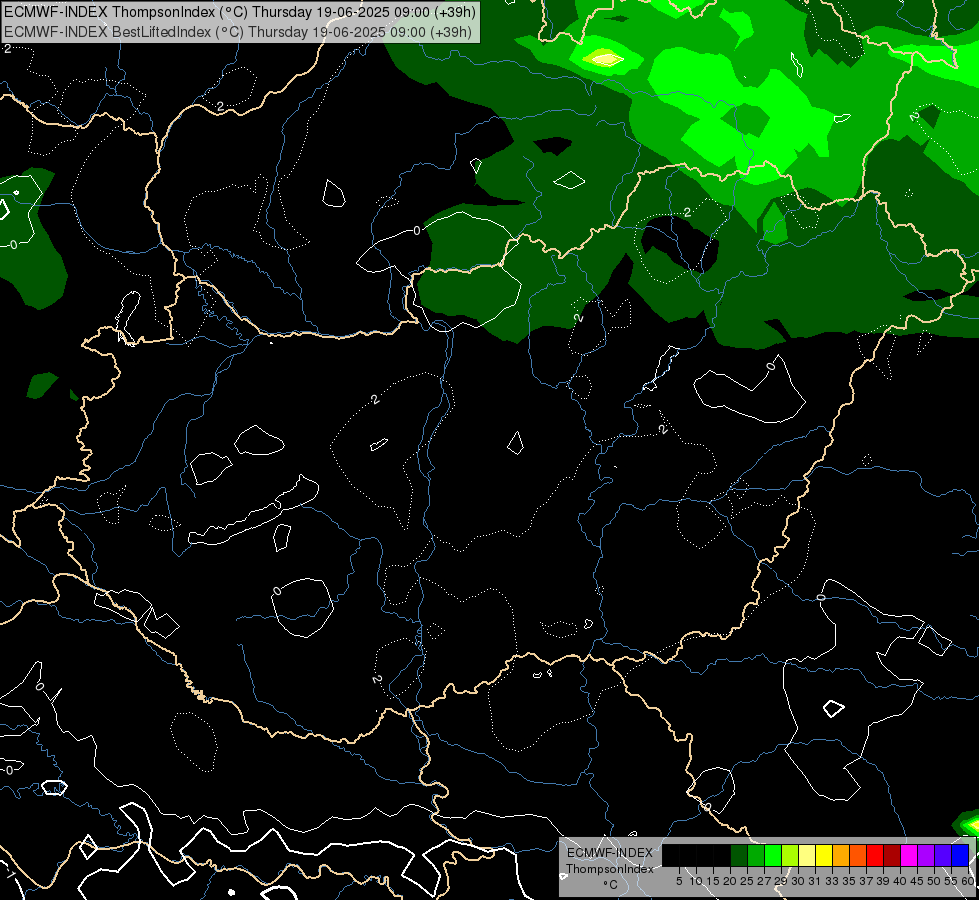Click the legend tick value '31'
The image size is (979, 900).
click(815, 881)
